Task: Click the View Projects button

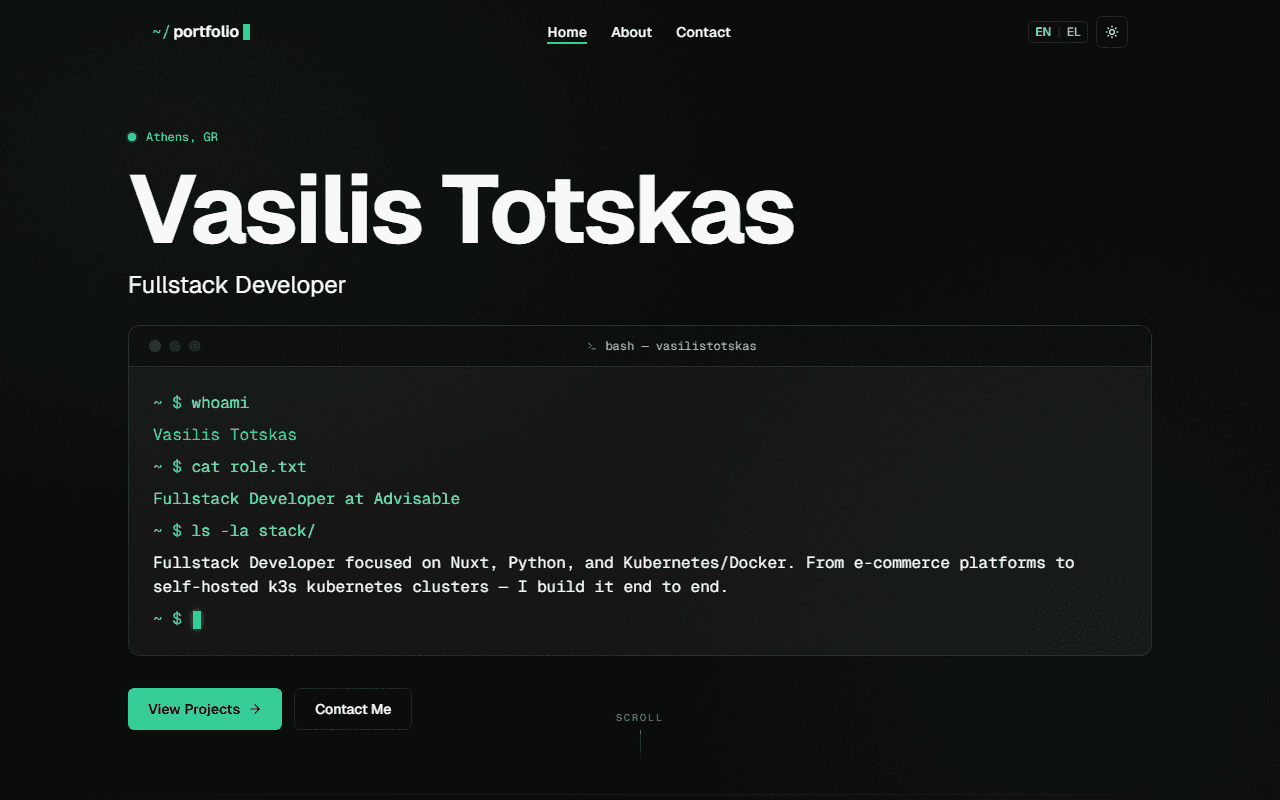Action: 204,709
